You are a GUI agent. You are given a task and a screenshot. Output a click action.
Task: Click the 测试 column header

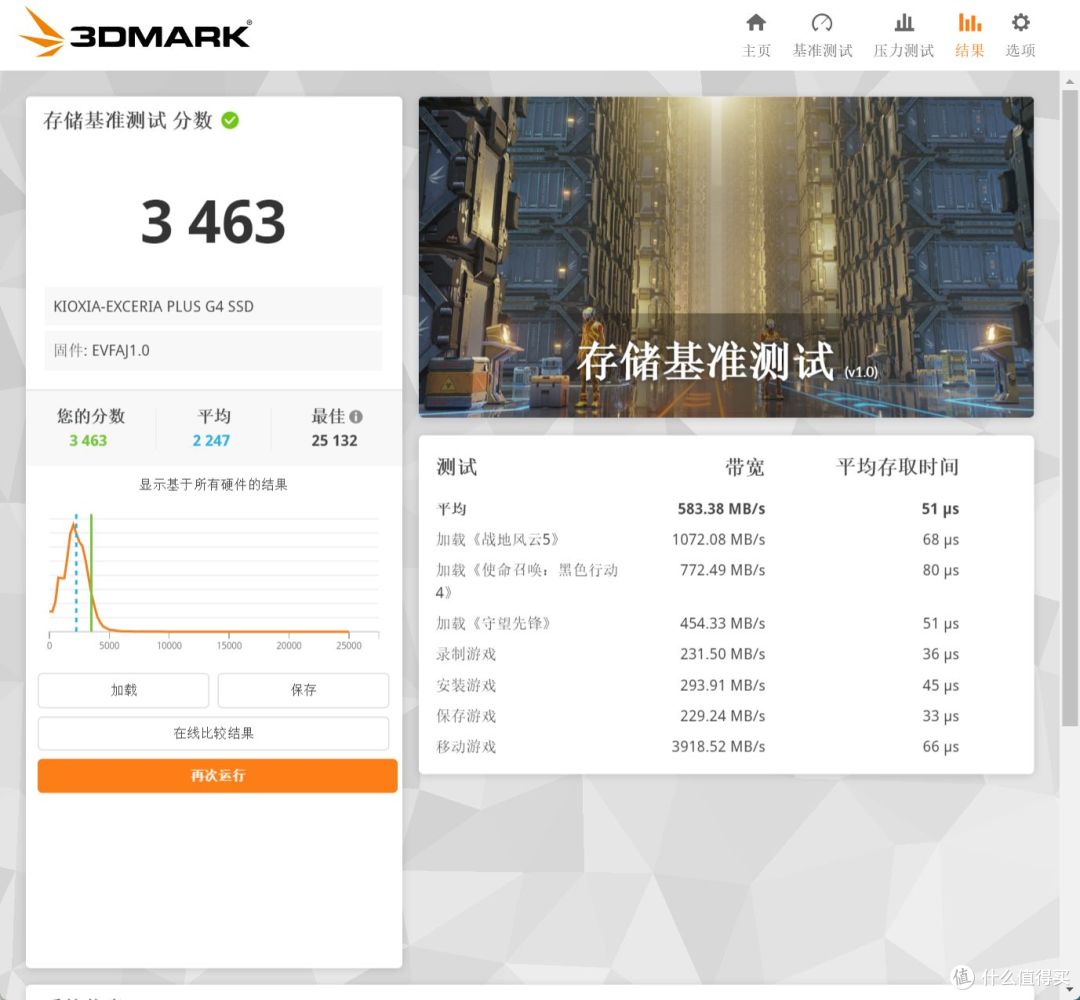457,468
